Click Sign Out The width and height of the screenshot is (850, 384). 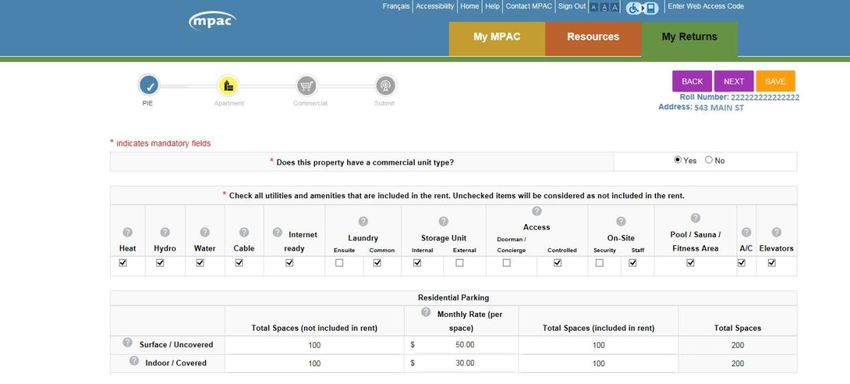click(572, 7)
